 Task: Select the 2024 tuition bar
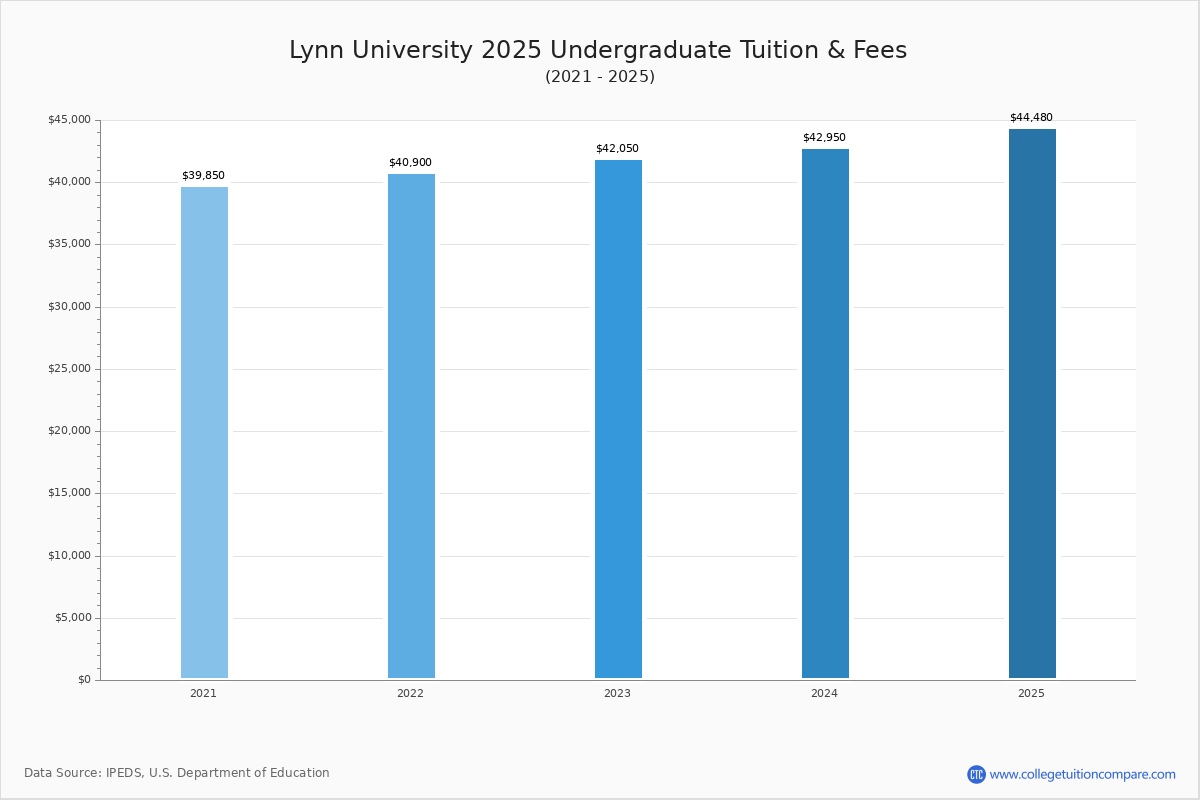click(x=825, y=413)
